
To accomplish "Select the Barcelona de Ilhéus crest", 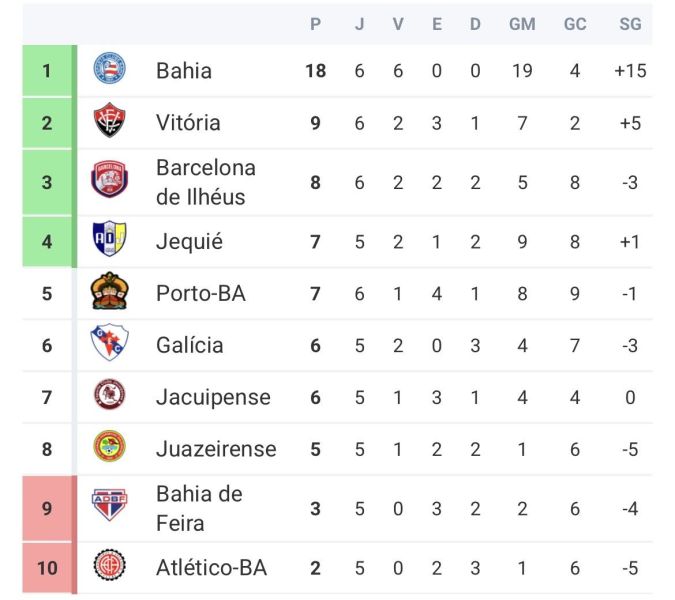I will (x=109, y=181).
